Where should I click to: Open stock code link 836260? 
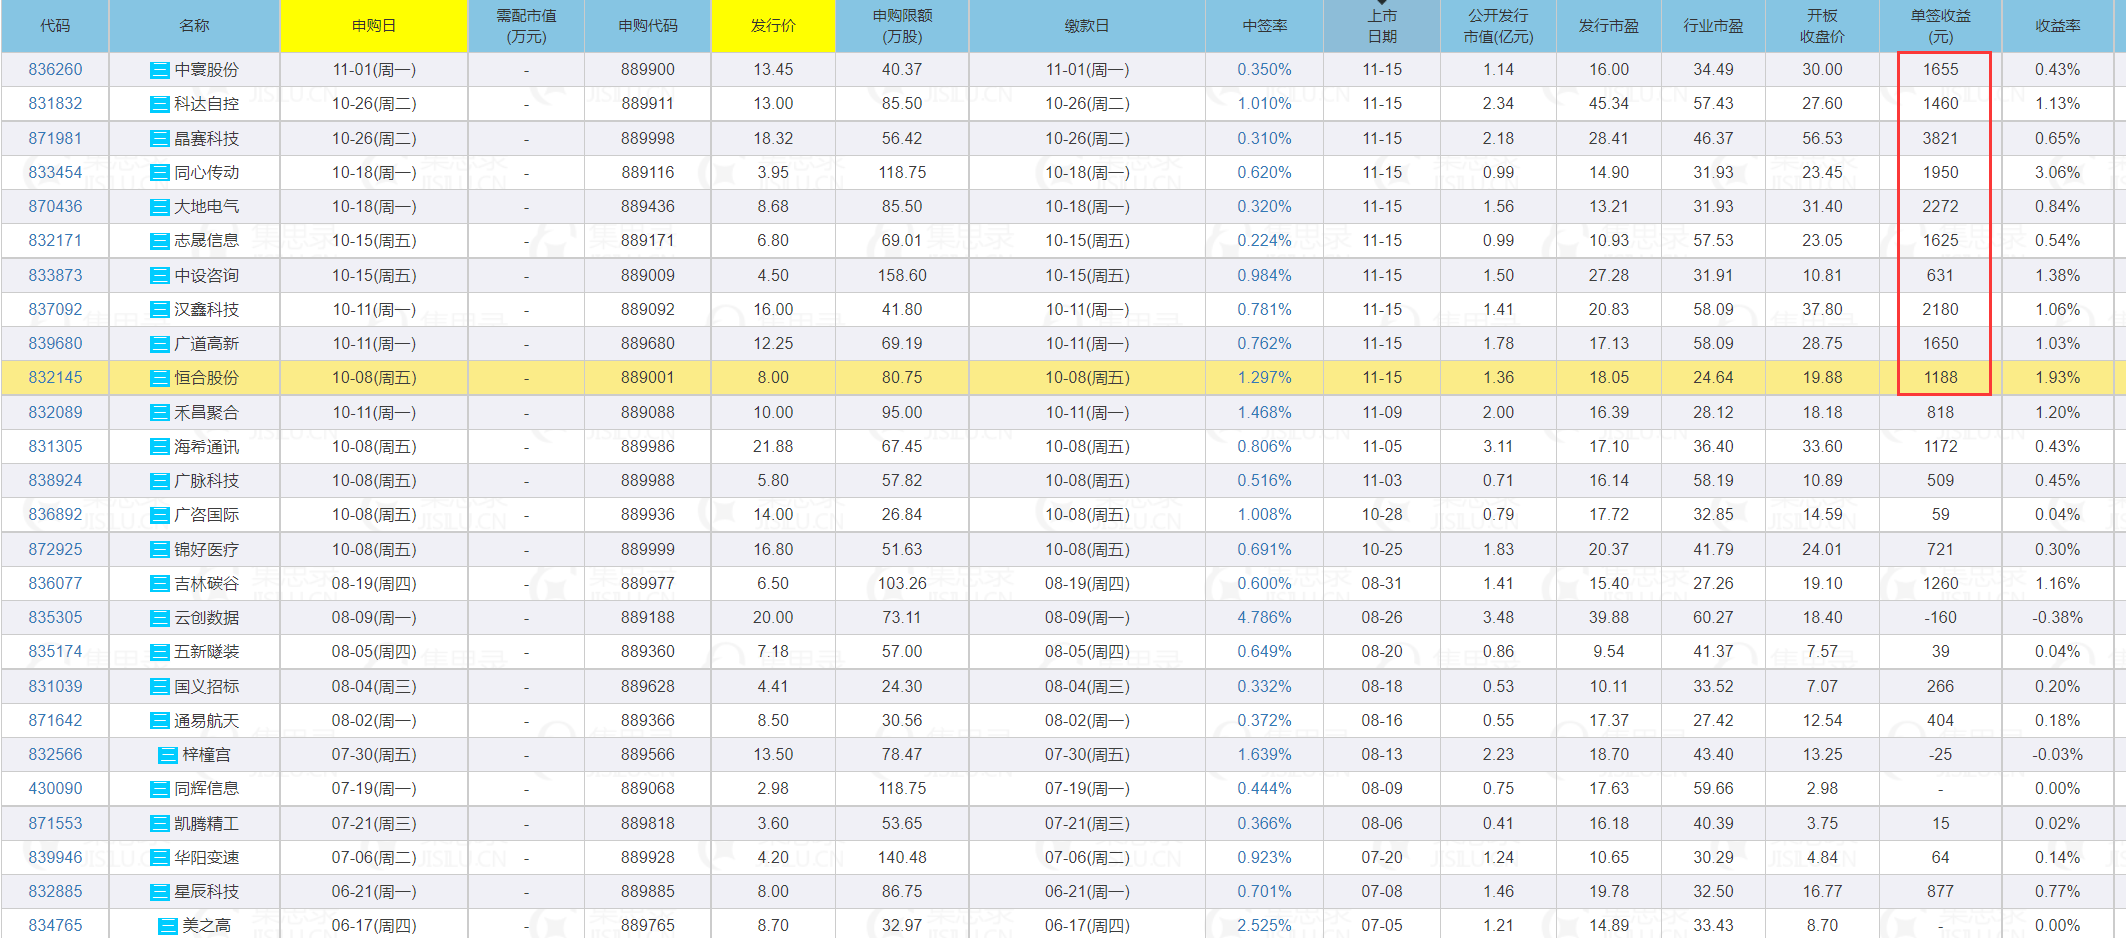coord(55,70)
